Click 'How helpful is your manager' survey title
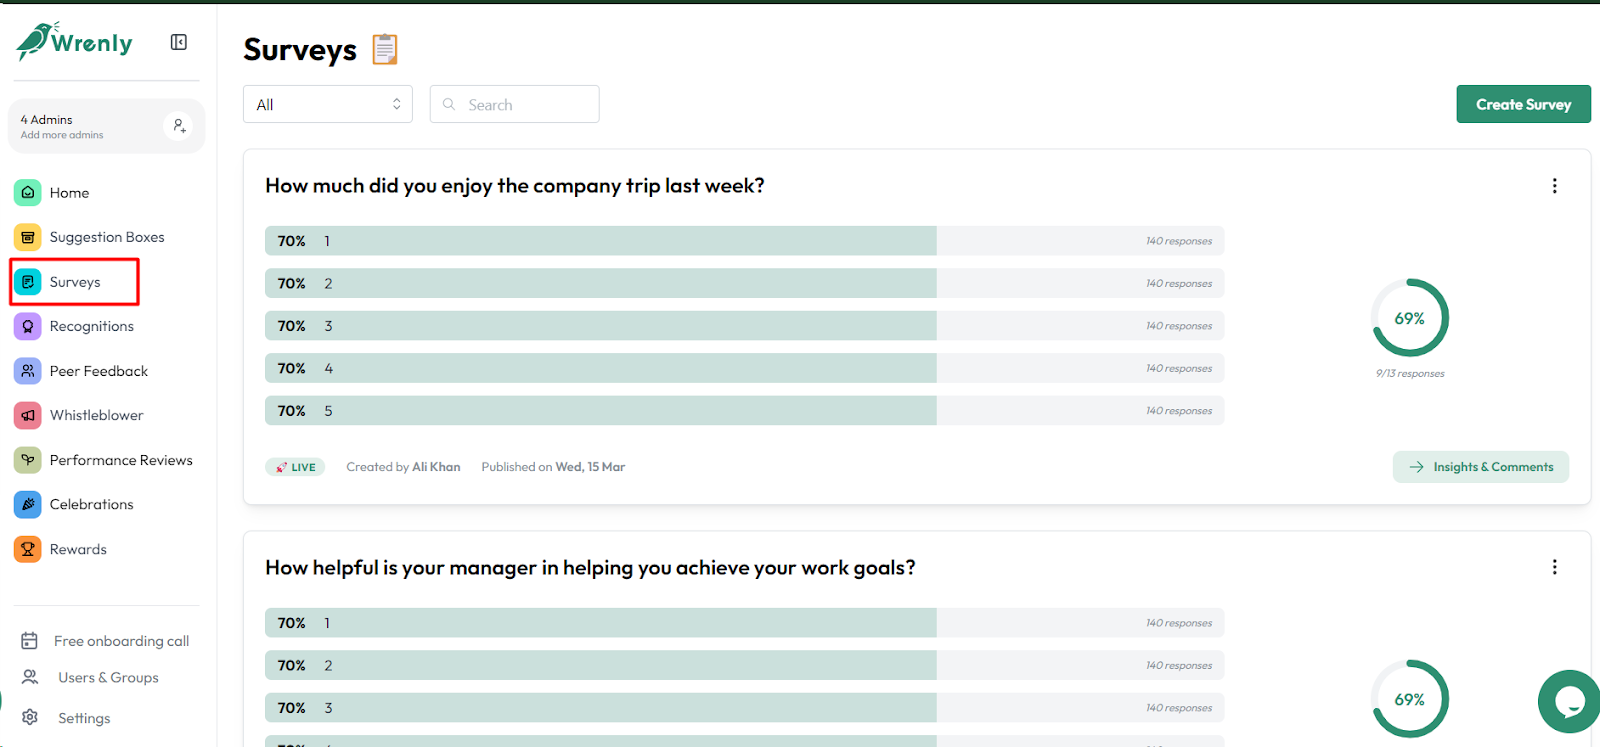Viewport: 1600px width, 747px height. tap(590, 568)
